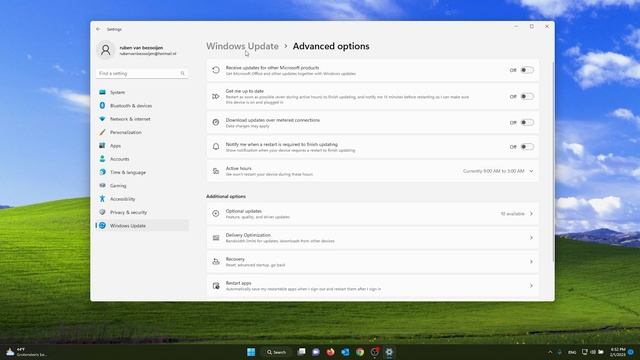Click the Accessibility figure icon in sidebar
This screenshot has width=640, height=360.
point(102,199)
